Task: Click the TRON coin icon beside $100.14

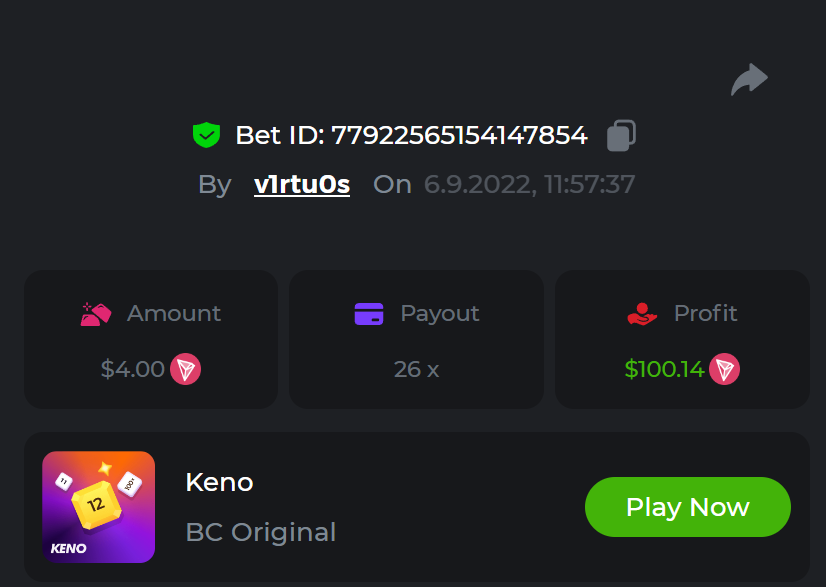Action: [x=724, y=369]
